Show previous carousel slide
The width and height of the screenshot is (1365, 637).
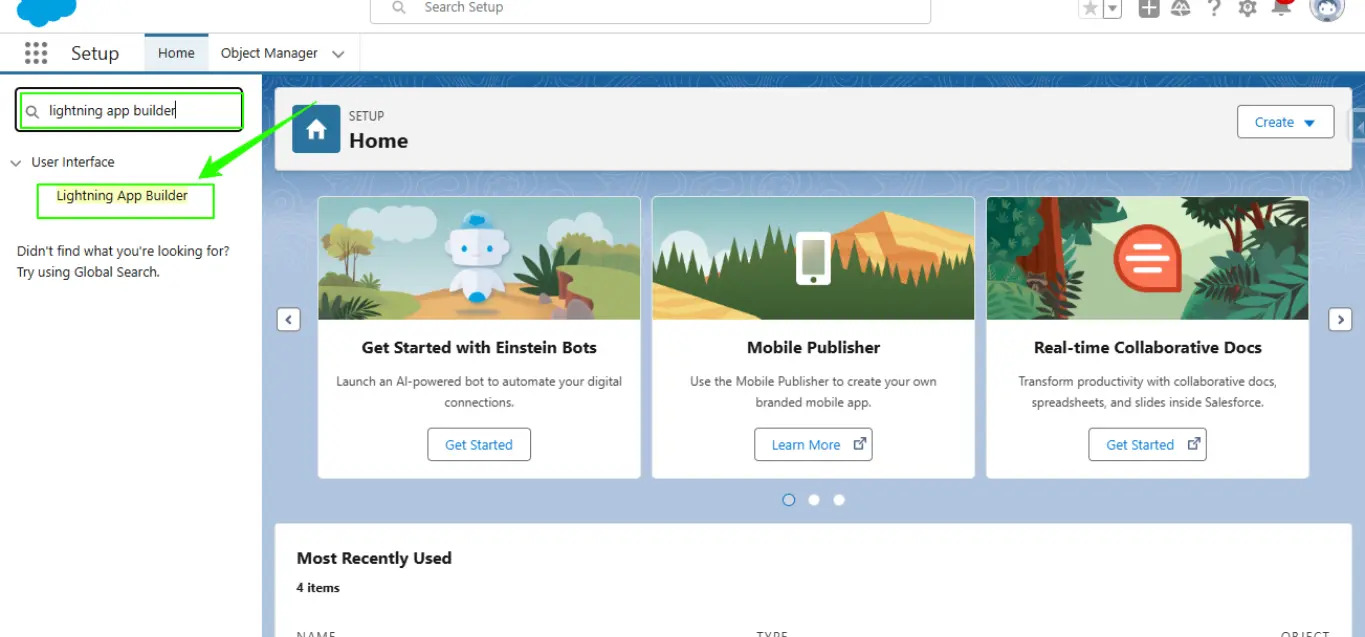(x=288, y=319)
